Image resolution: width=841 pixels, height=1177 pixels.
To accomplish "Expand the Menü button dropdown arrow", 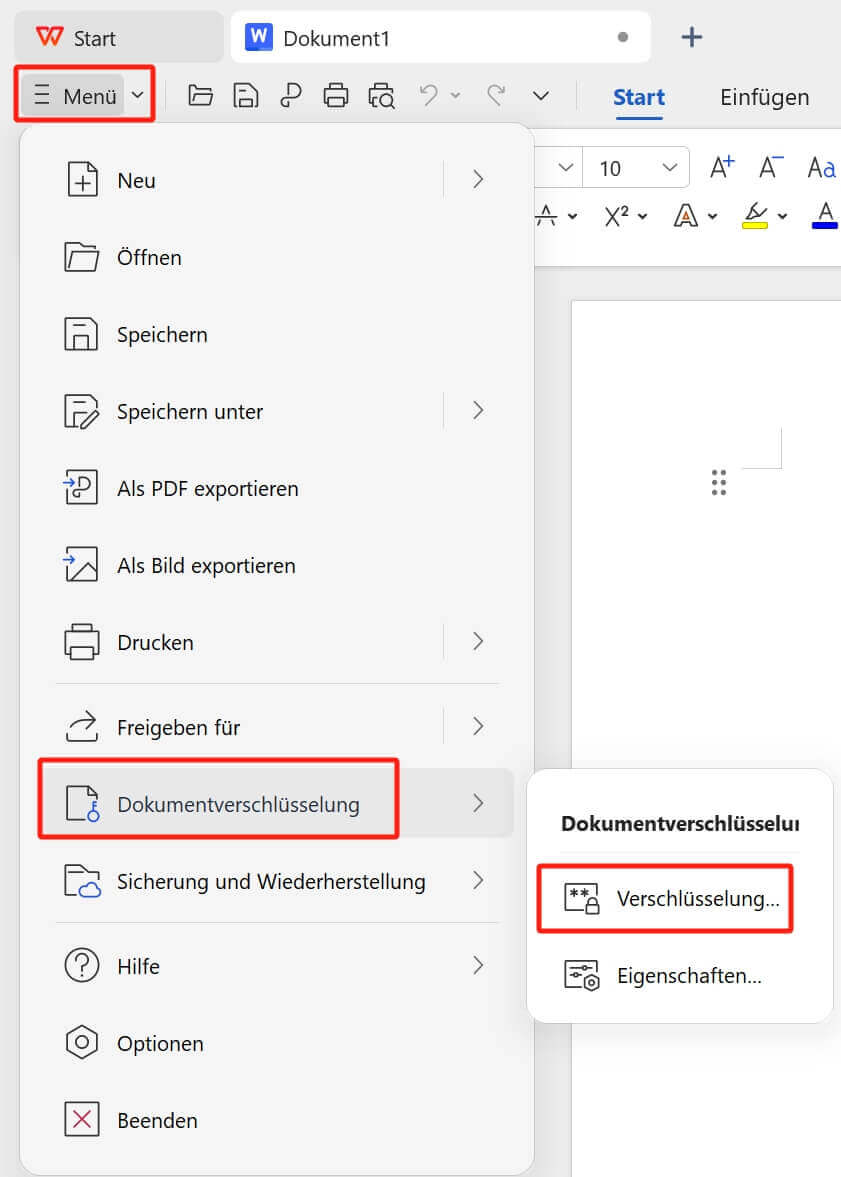I will click(x=135, y=95).
